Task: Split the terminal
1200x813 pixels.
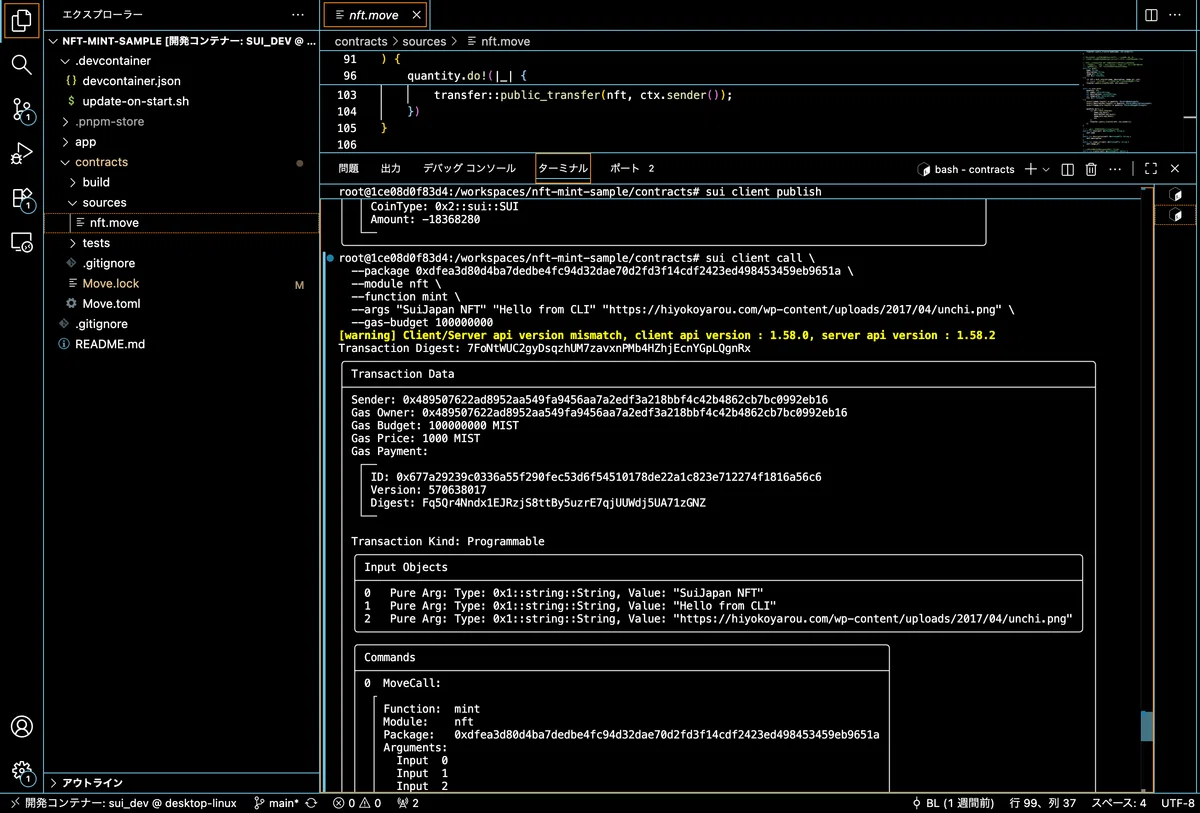Action: tap(1067, 169)
